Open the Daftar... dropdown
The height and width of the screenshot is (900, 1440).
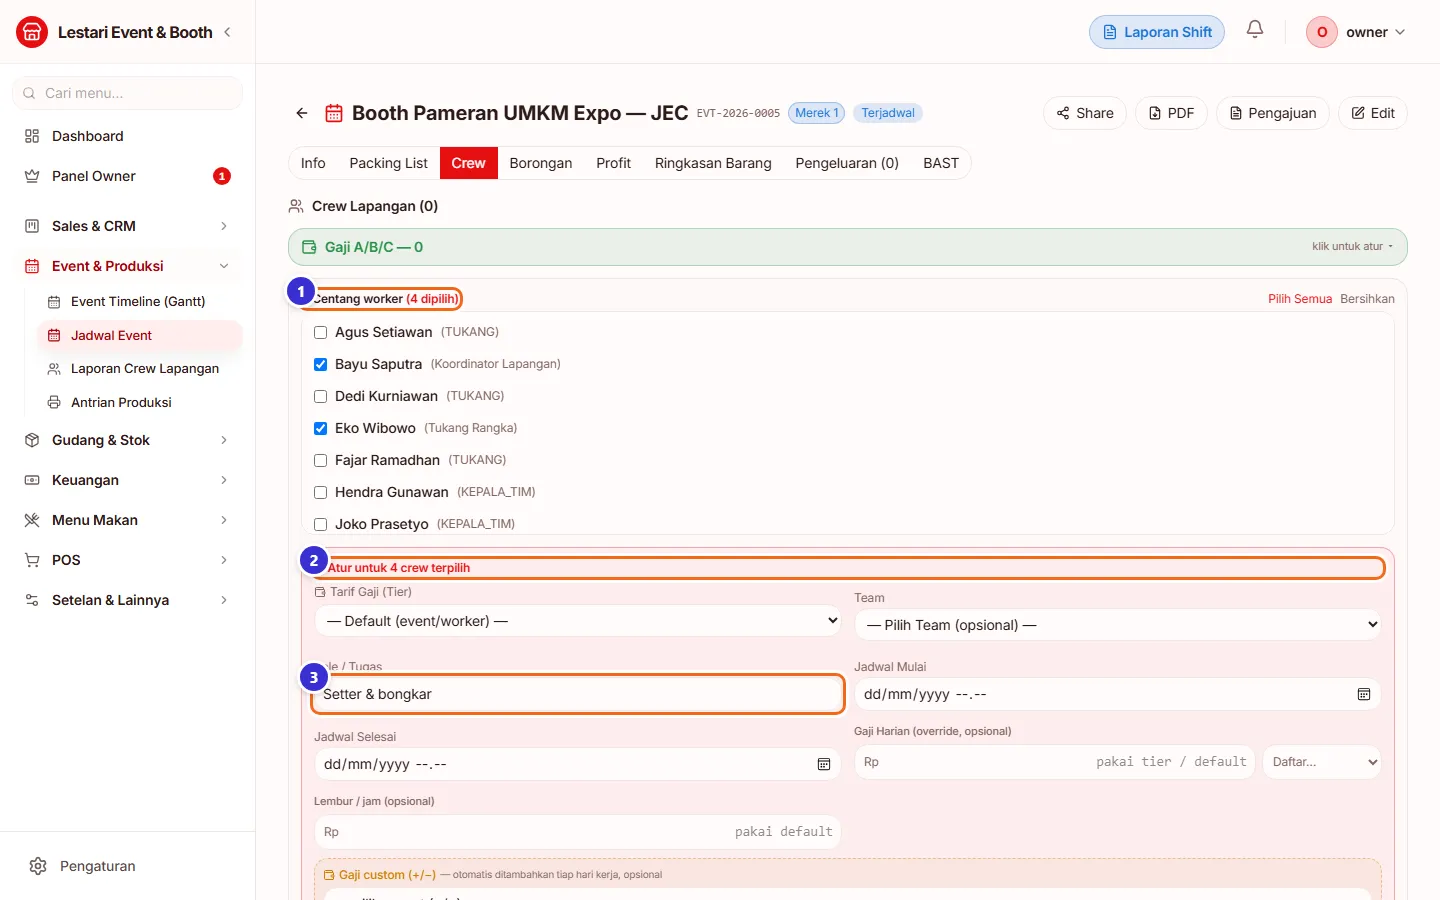(x=1322, y=762)
